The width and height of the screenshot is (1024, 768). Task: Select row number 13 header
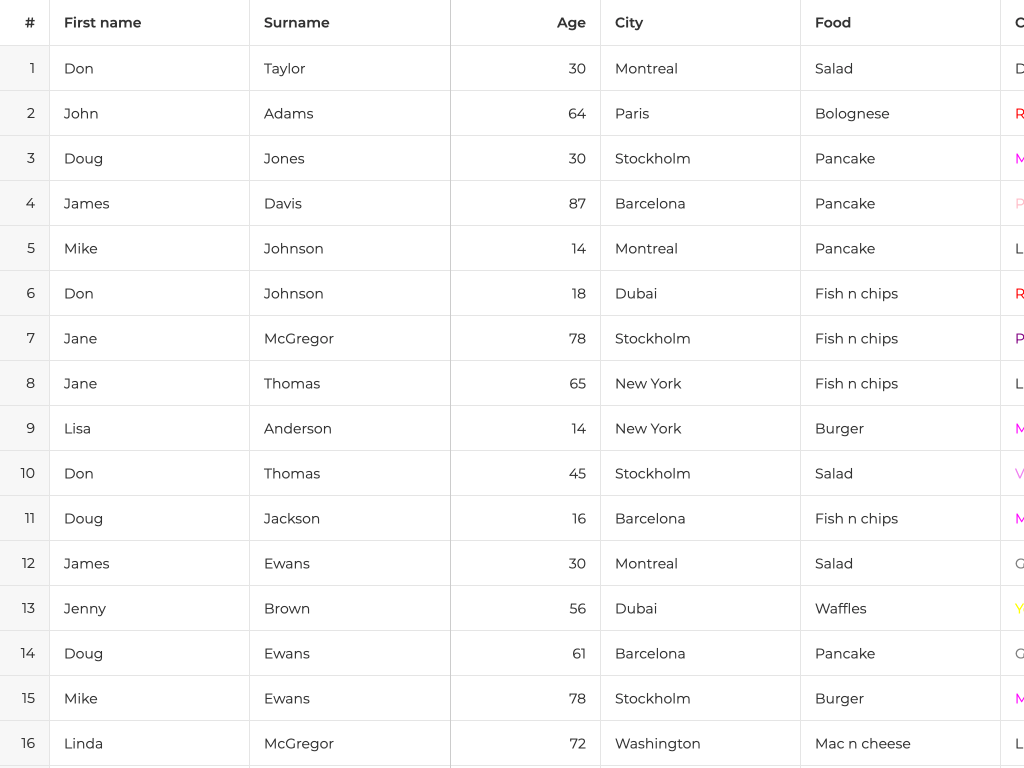[28, 608]
